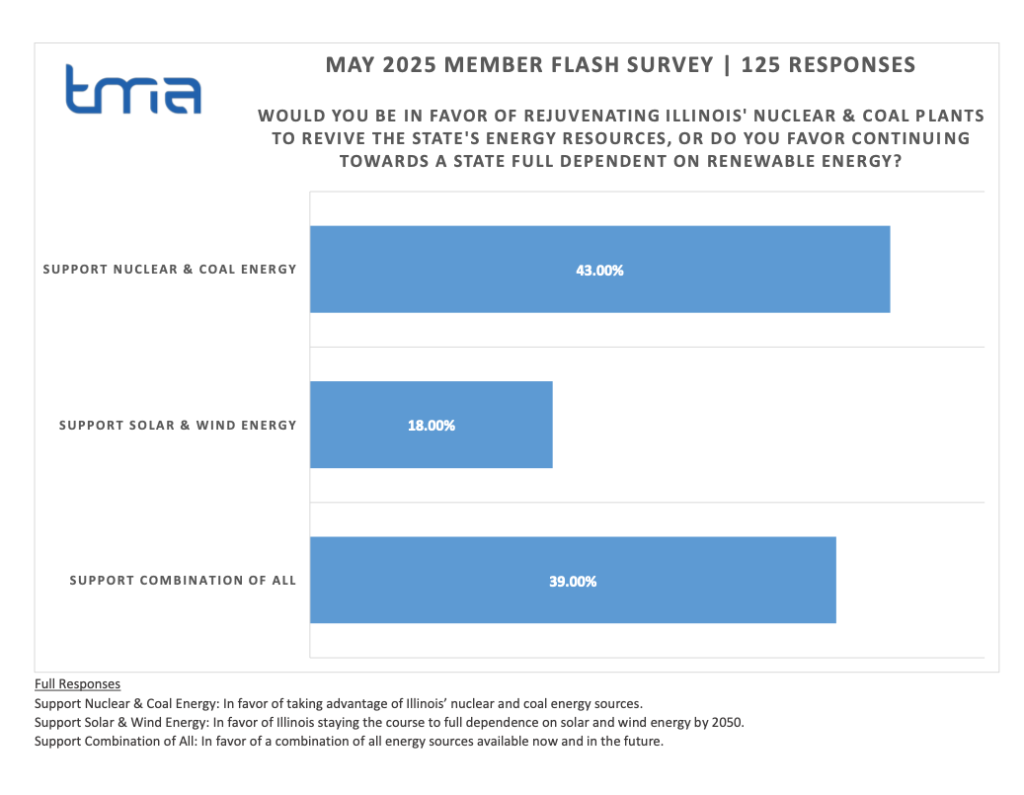Click the 18.00% data label

(431, 425)
